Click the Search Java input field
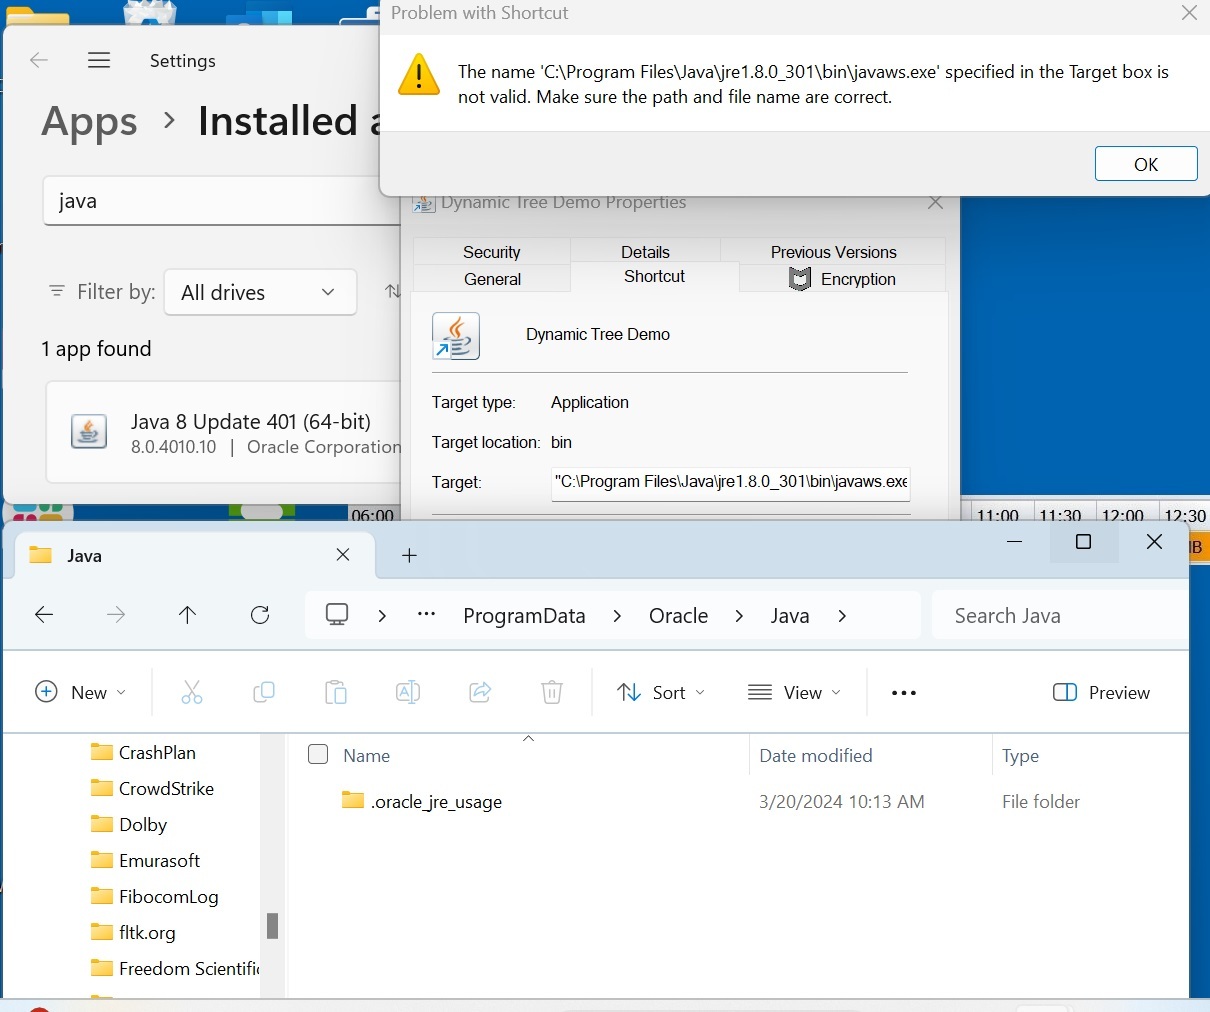The width and height of the screenshot is (1210, 1012). coord(1060,616)
